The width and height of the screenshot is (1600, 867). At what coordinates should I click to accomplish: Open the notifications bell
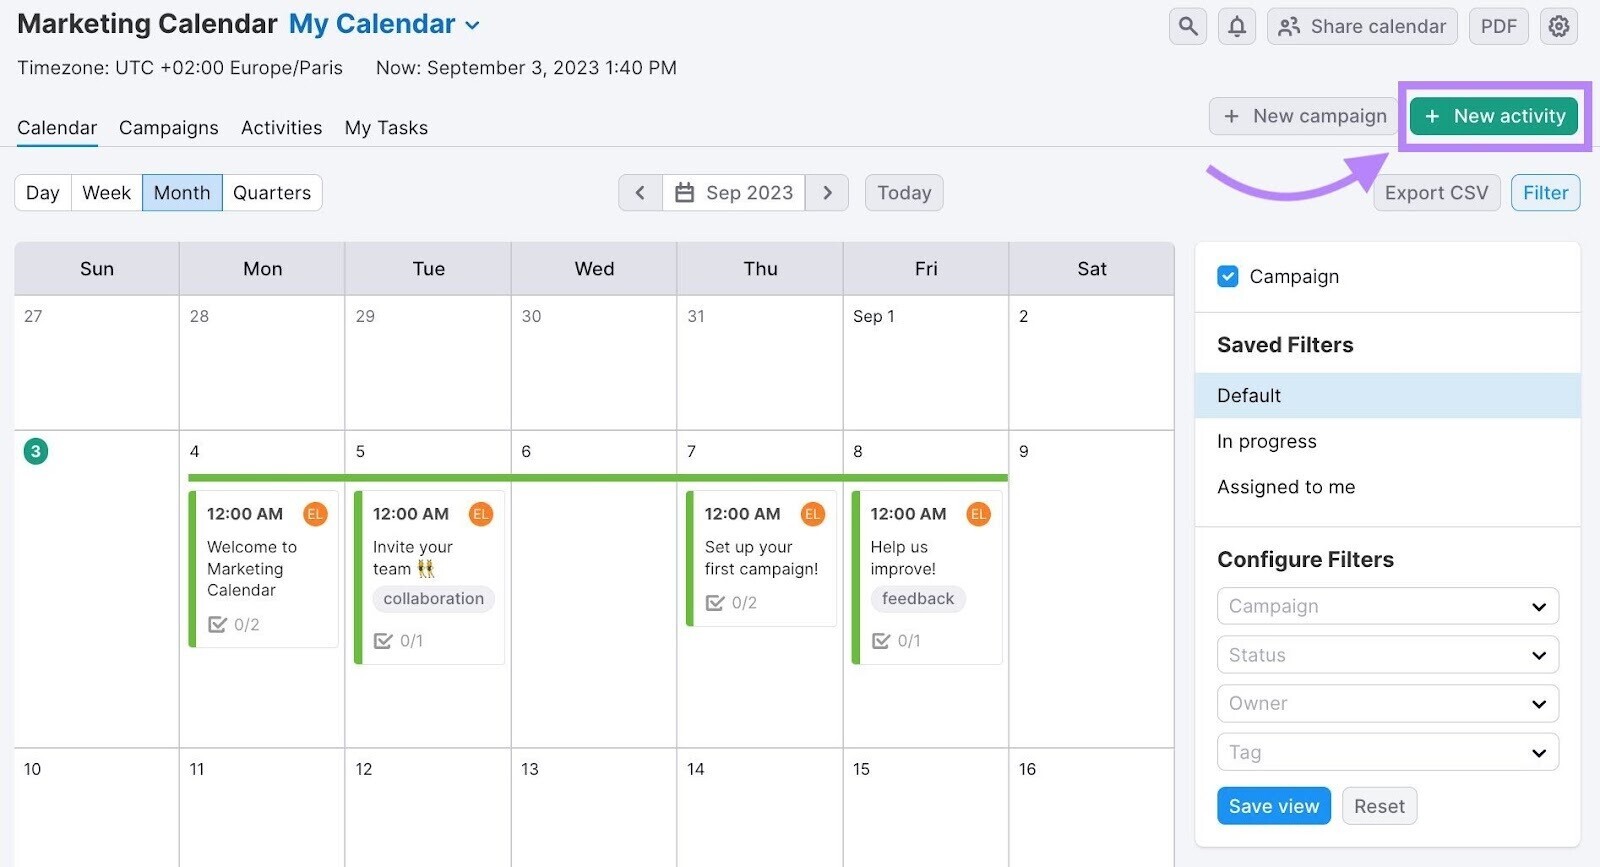(x=1237, y=27)
